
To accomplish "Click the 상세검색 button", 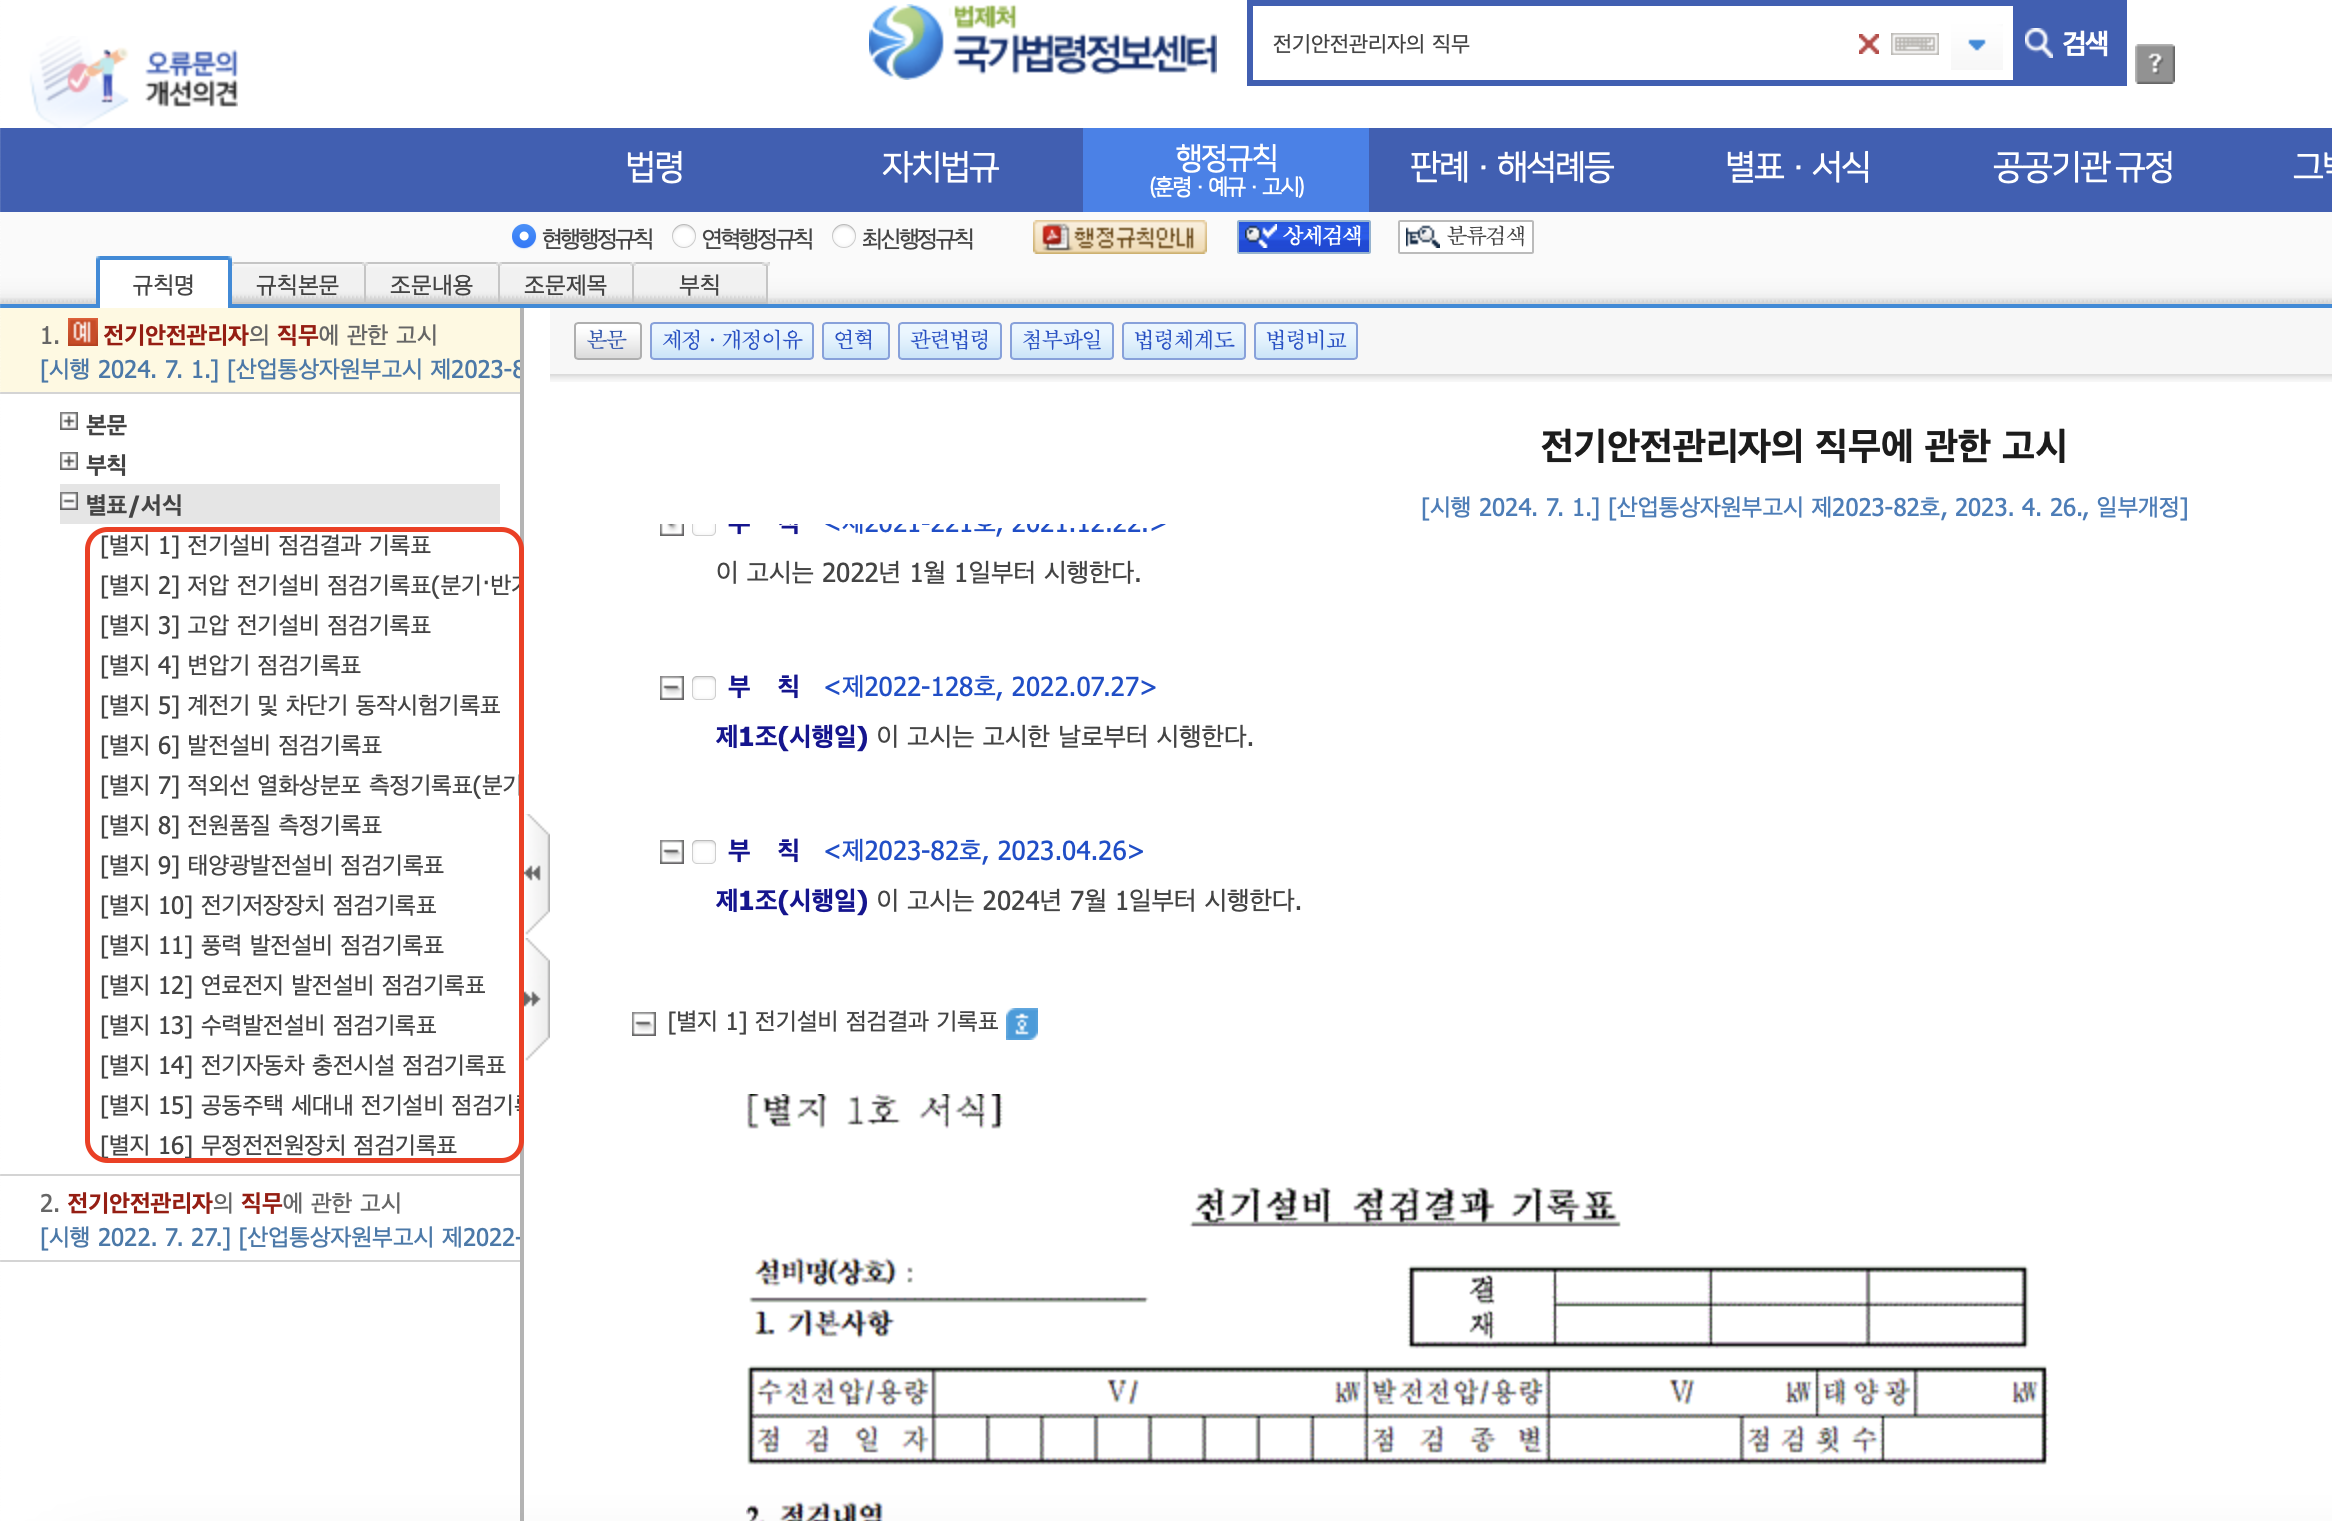I will (1303, 237).
